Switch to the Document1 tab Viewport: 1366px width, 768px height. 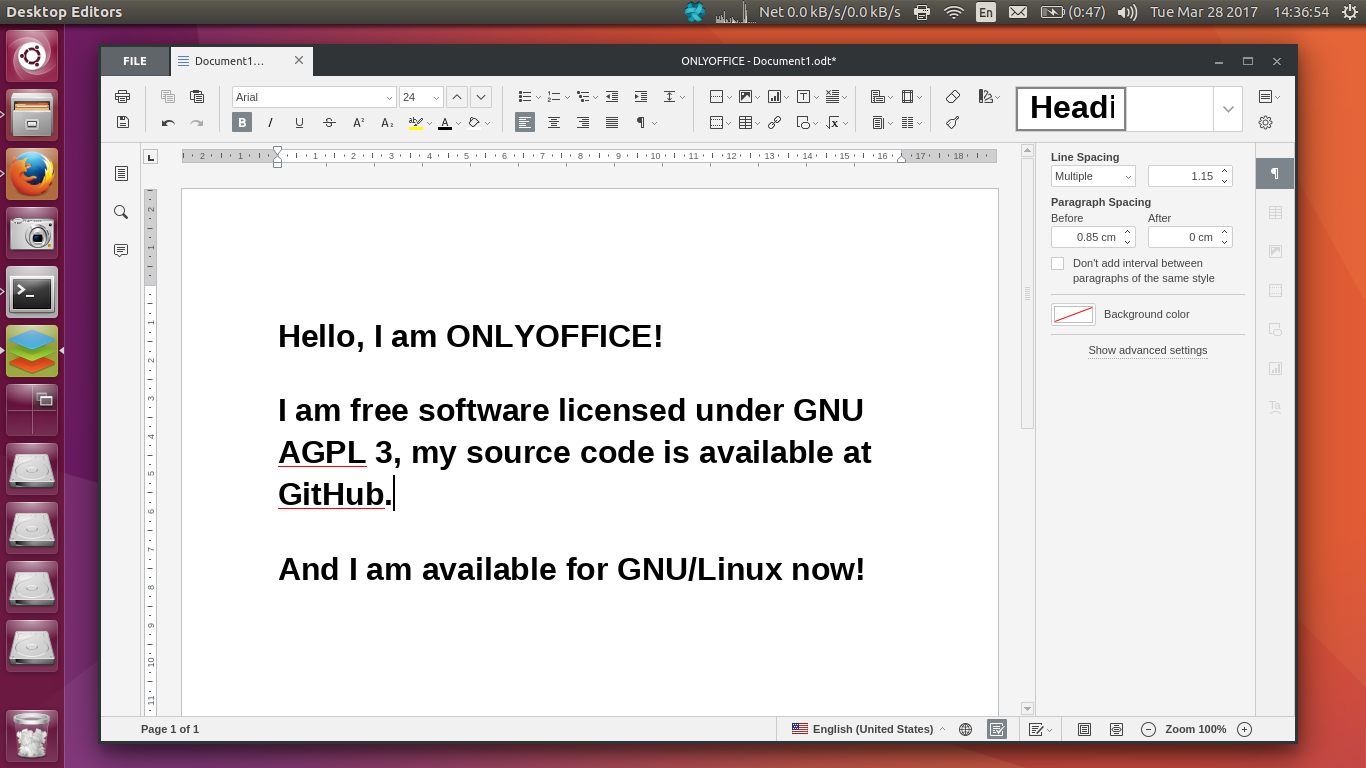(228, 61)
